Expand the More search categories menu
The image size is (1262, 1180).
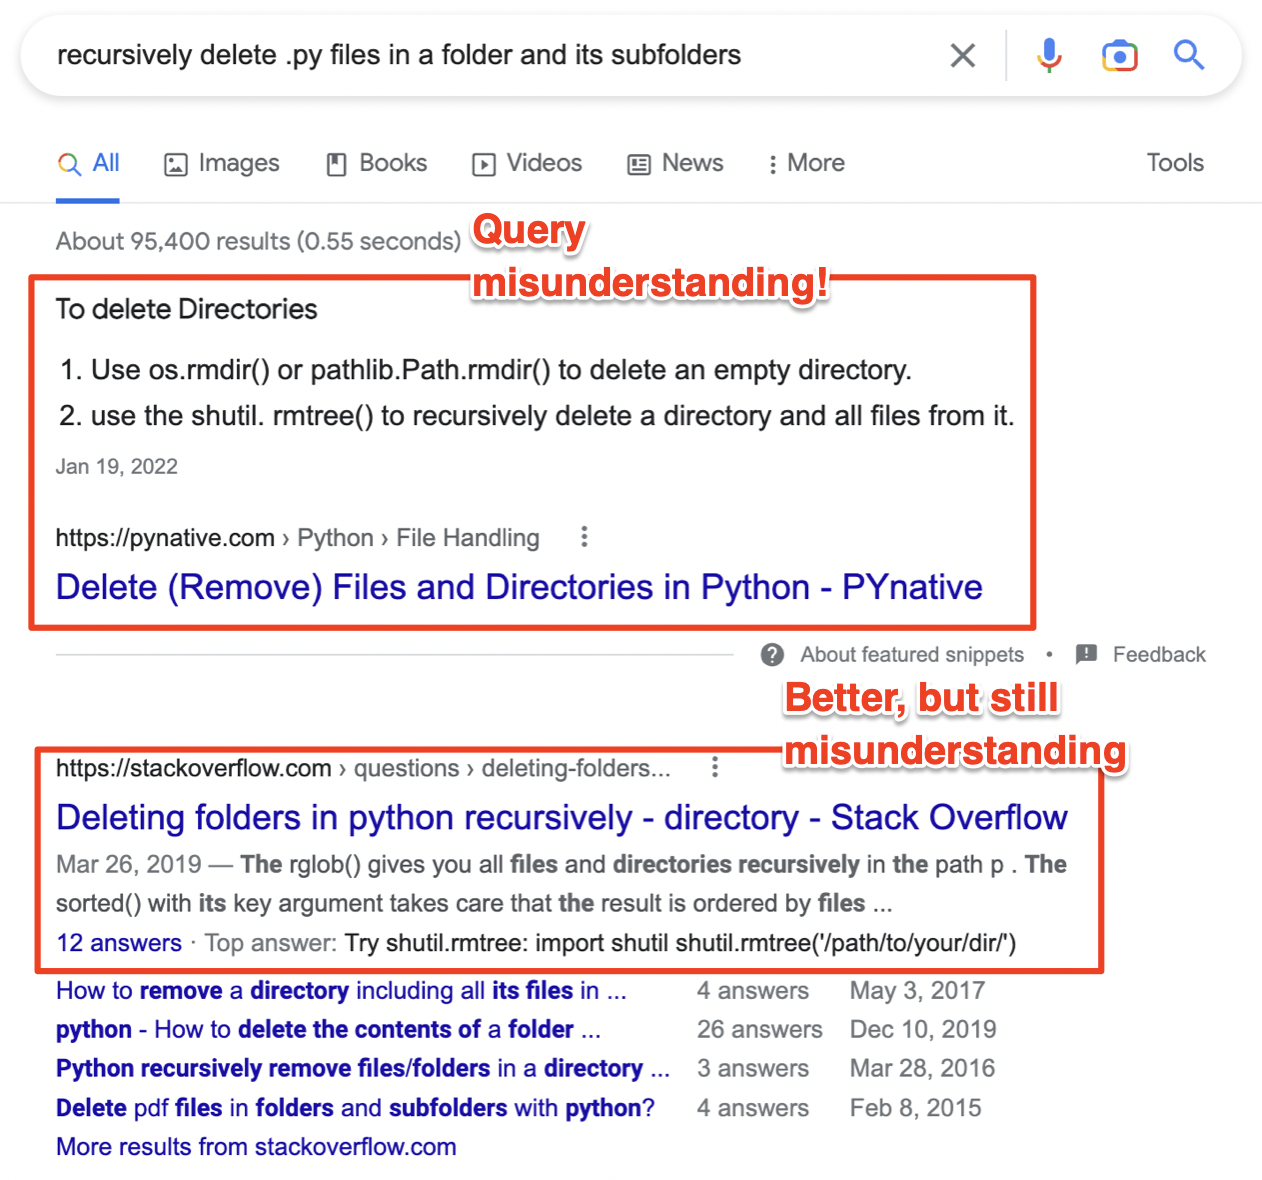[806, 163]
